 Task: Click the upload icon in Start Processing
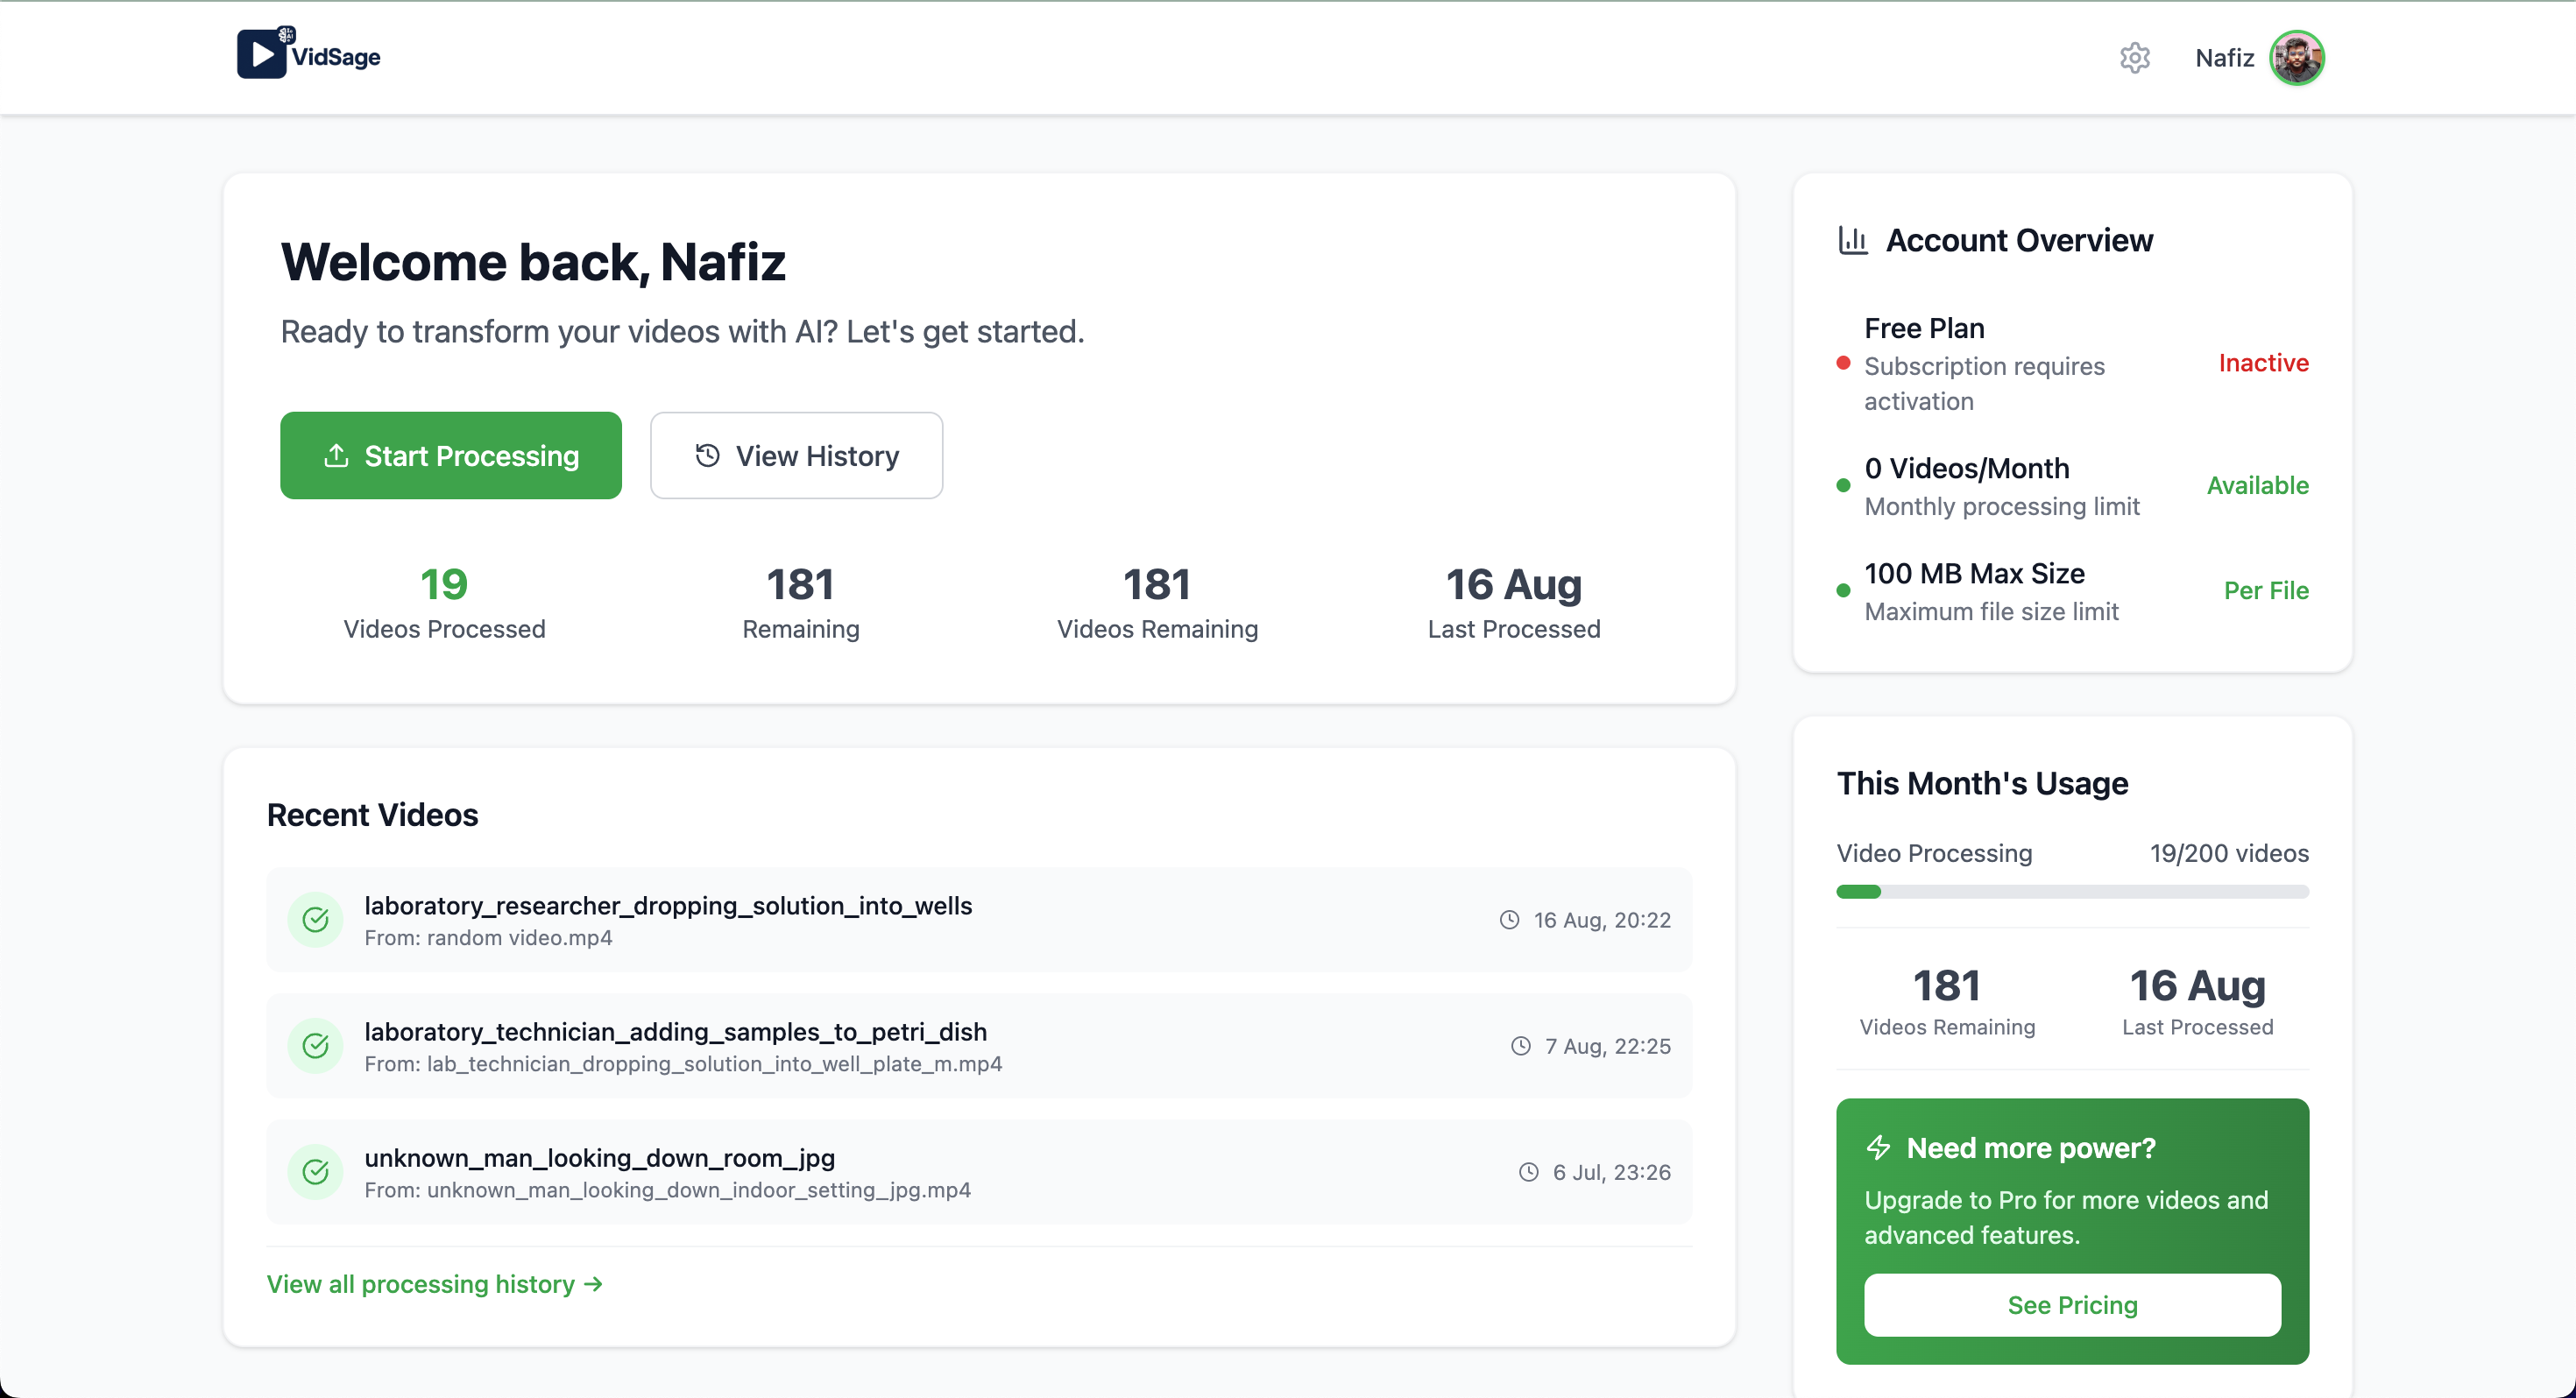tap(336, 455)
